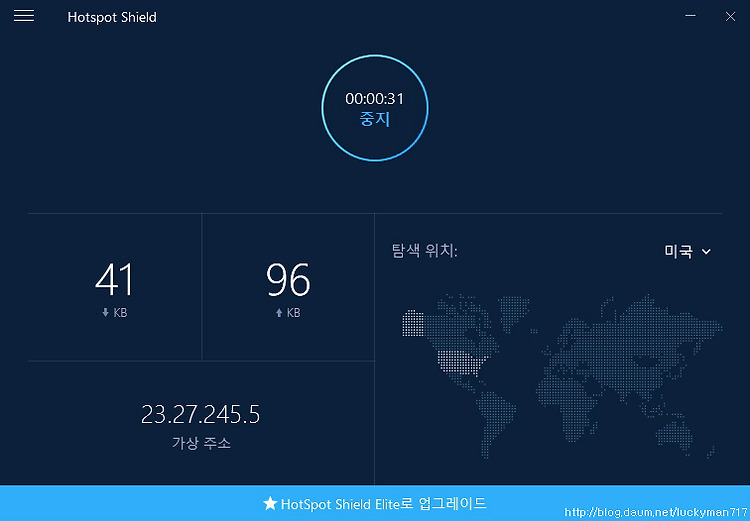The image size is (750, 521).
Task: Select the virtual IP address 23.27.245.5
Action: click(200, 414)
